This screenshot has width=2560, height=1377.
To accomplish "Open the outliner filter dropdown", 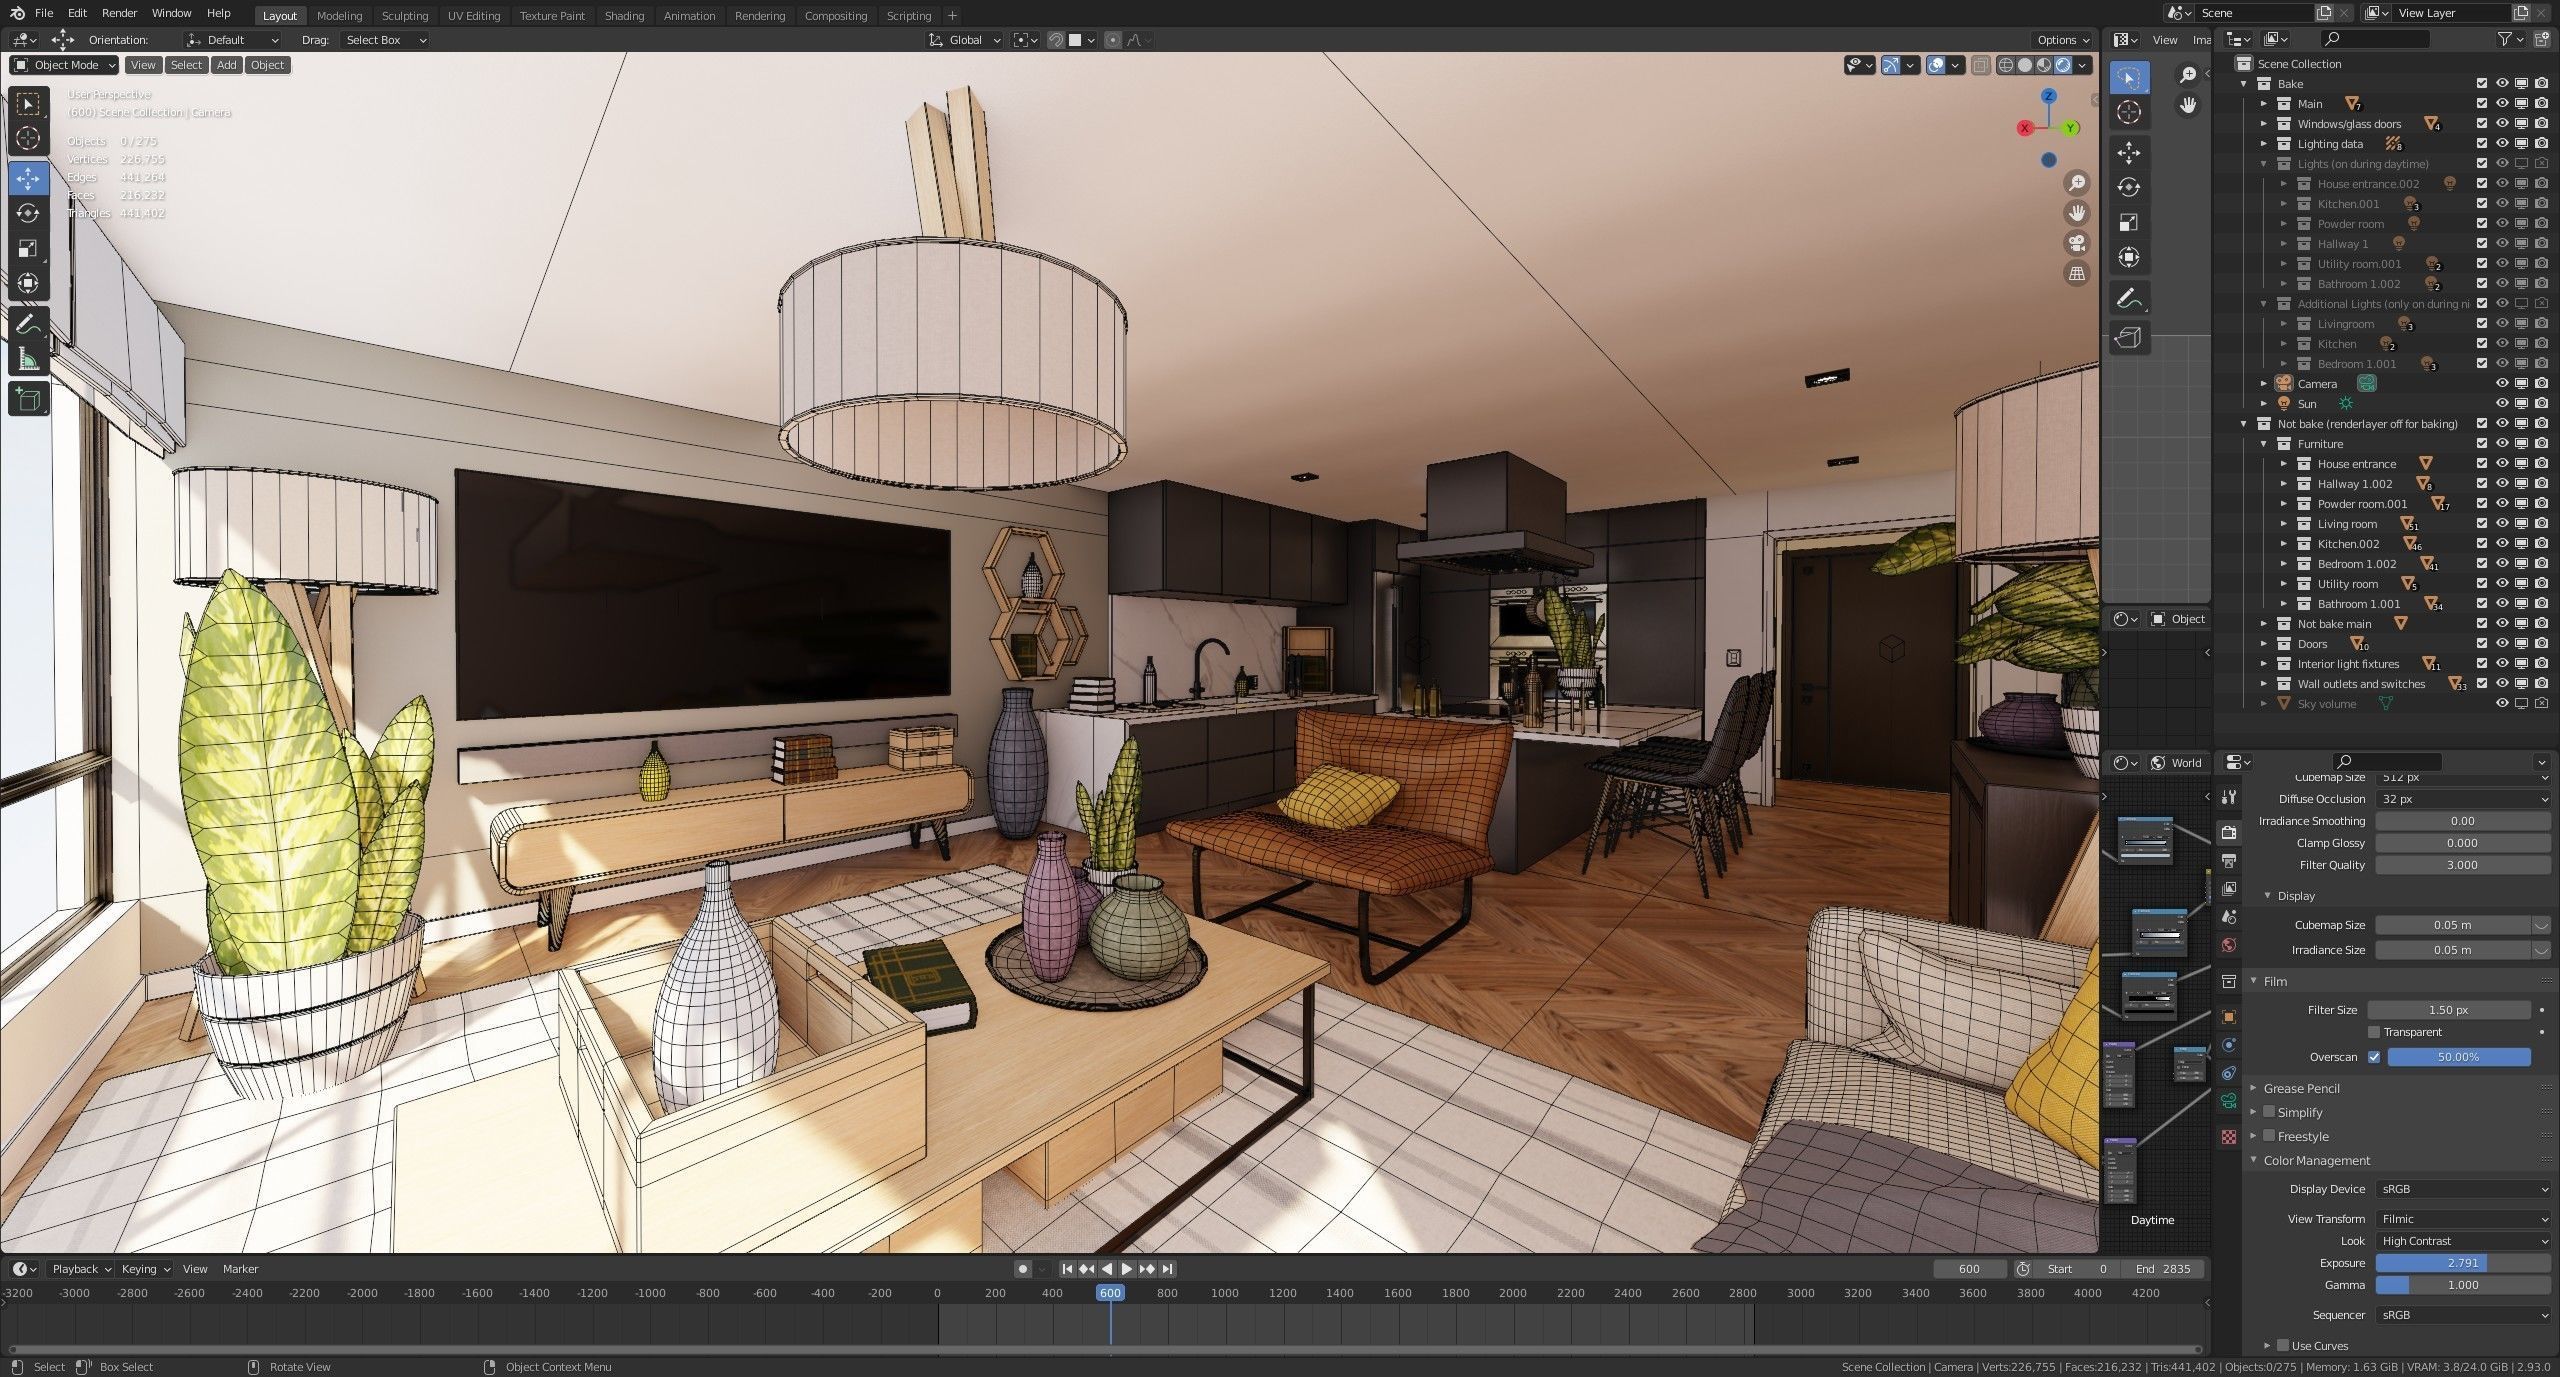I will point(2511,39).
